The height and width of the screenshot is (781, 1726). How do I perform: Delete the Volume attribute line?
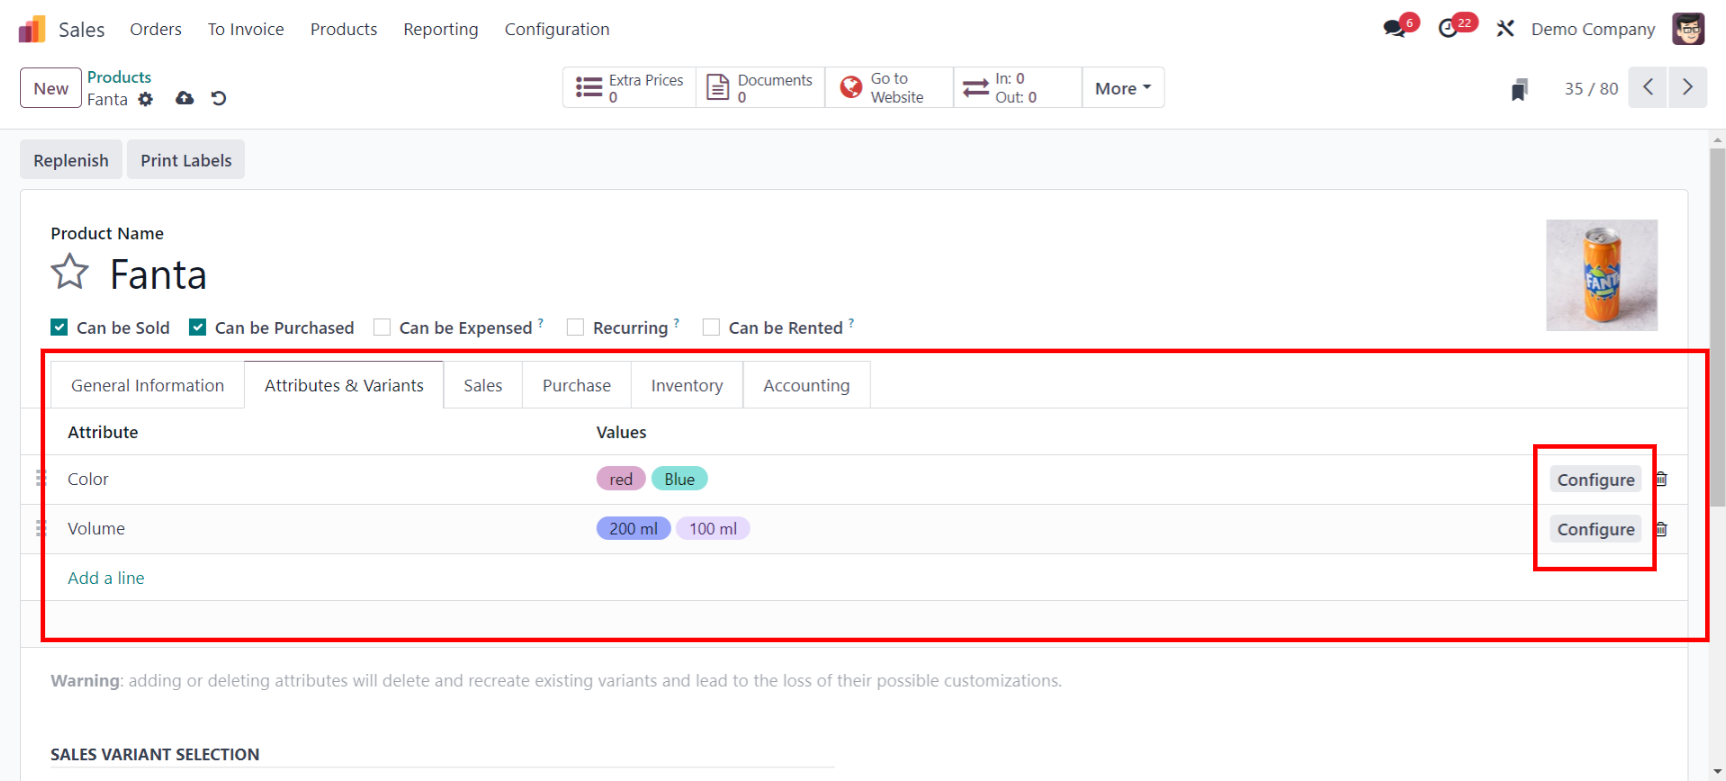(1661, 529)
